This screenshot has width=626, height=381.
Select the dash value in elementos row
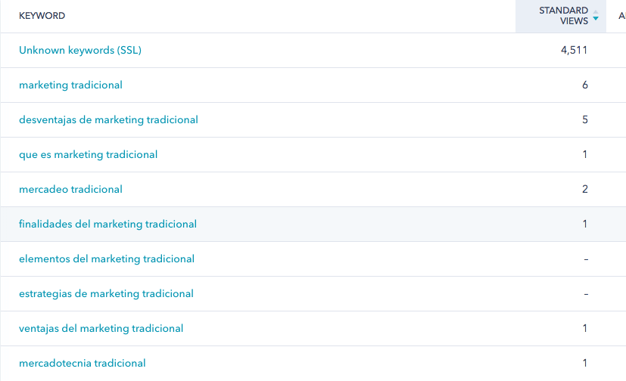point(586,259)
